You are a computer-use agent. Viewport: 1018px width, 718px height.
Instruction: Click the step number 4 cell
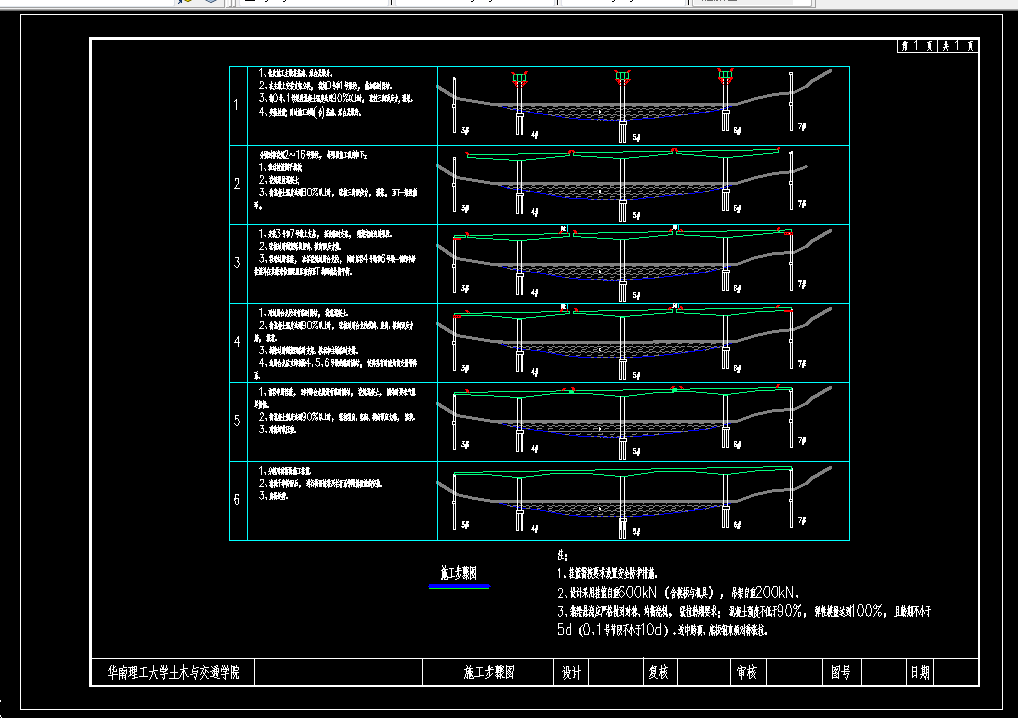[x=238, y=343]
